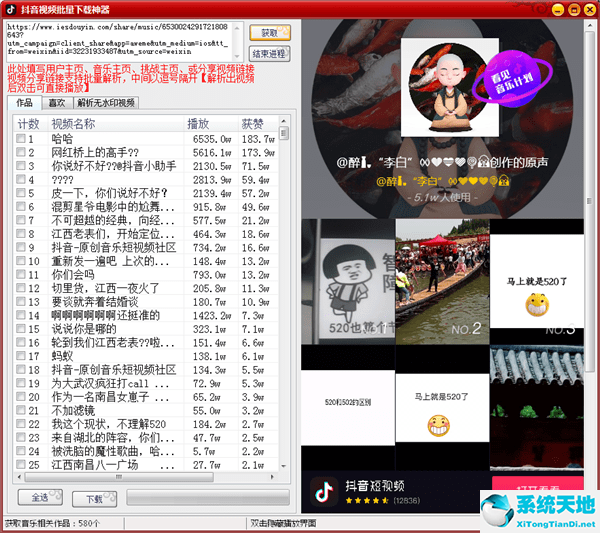
Task: Open the cartoon mushroom-head 520 video thumbnail
Action: pyautogui.click(x=348, y=282)
